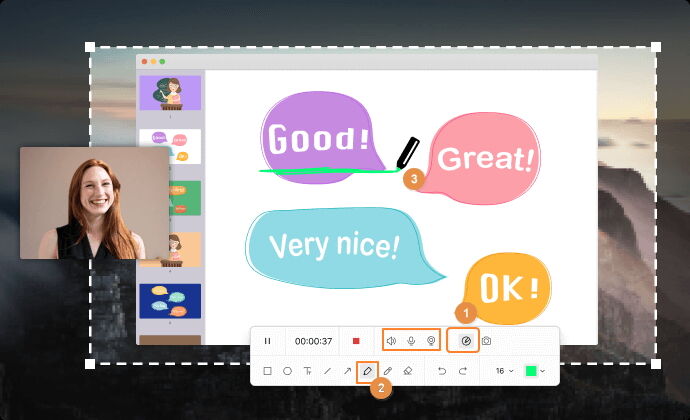Click the recording area's bottom-left corner handle

pyautogui.click(x=90, y=364)
